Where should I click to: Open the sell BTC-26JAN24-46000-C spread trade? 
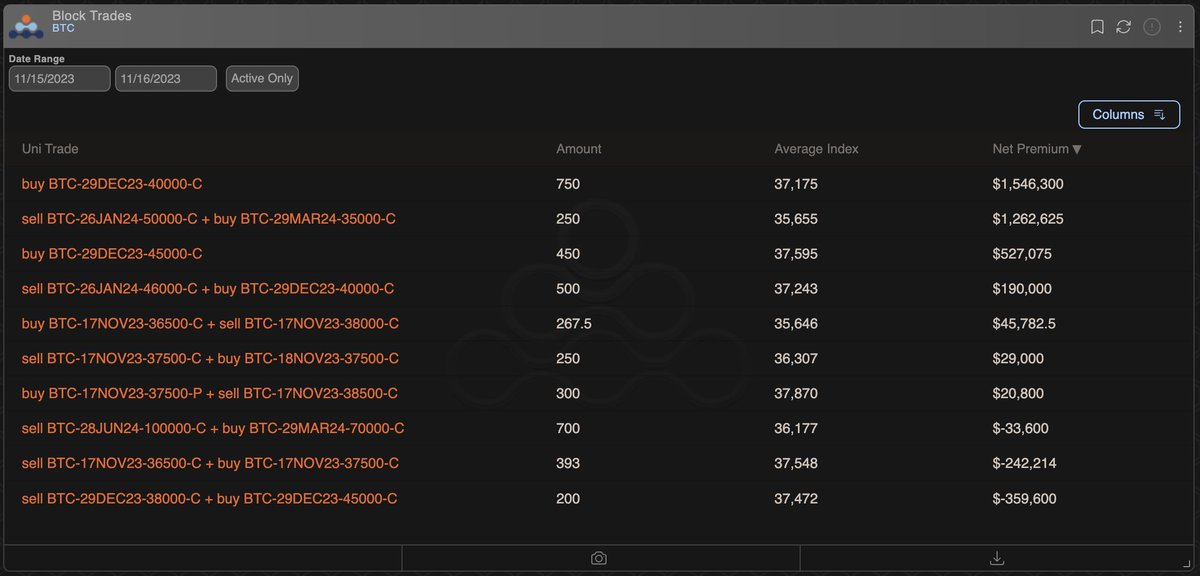click(x=208, y=289)
